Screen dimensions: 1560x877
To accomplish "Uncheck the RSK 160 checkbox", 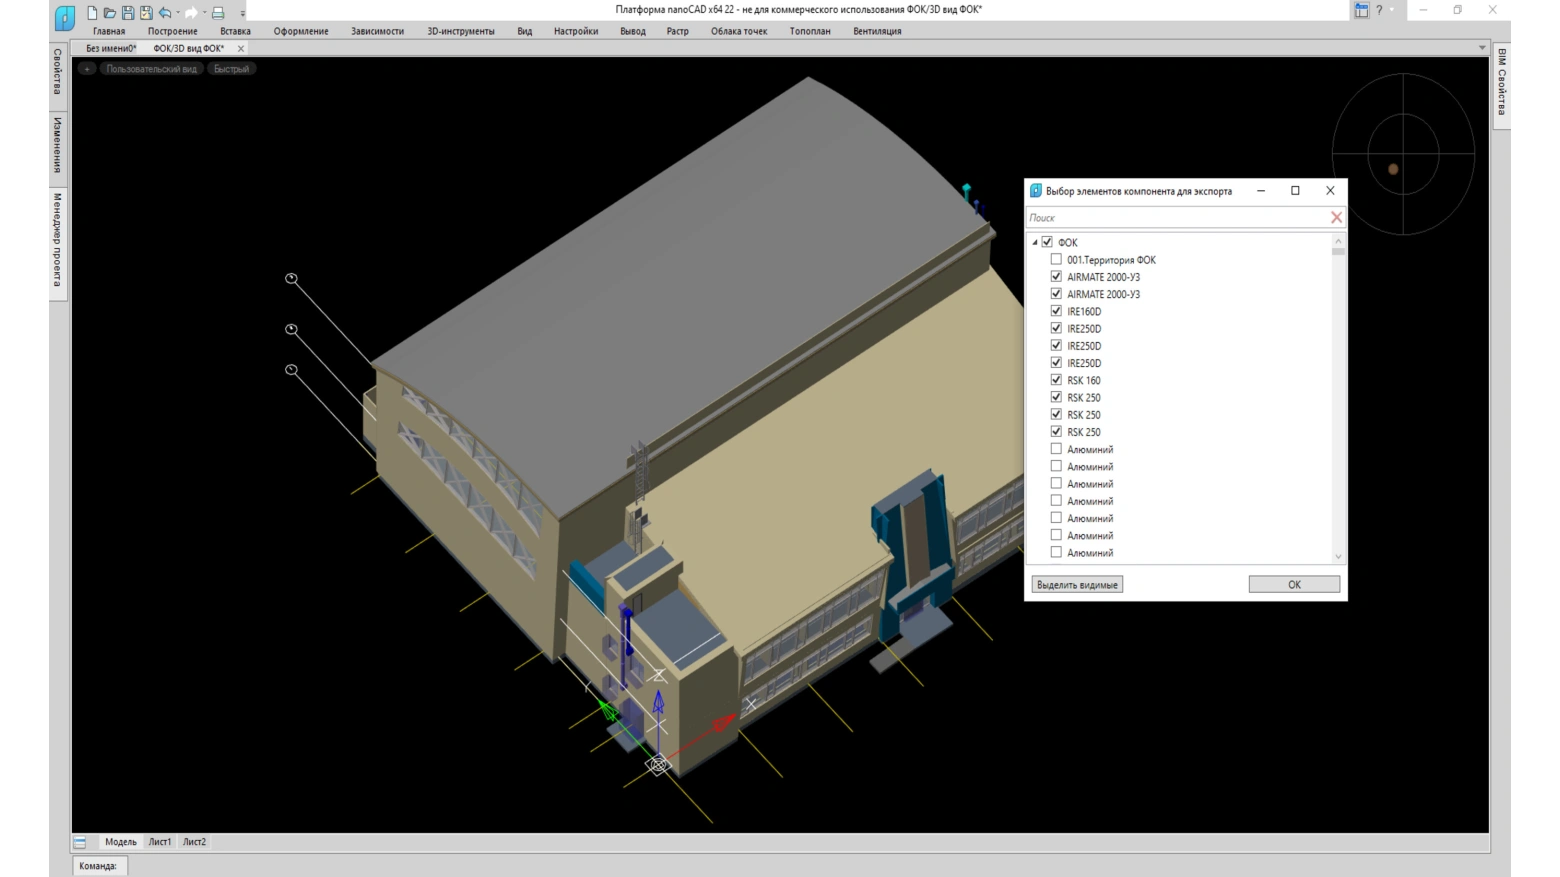I will tap(1056, 380).
